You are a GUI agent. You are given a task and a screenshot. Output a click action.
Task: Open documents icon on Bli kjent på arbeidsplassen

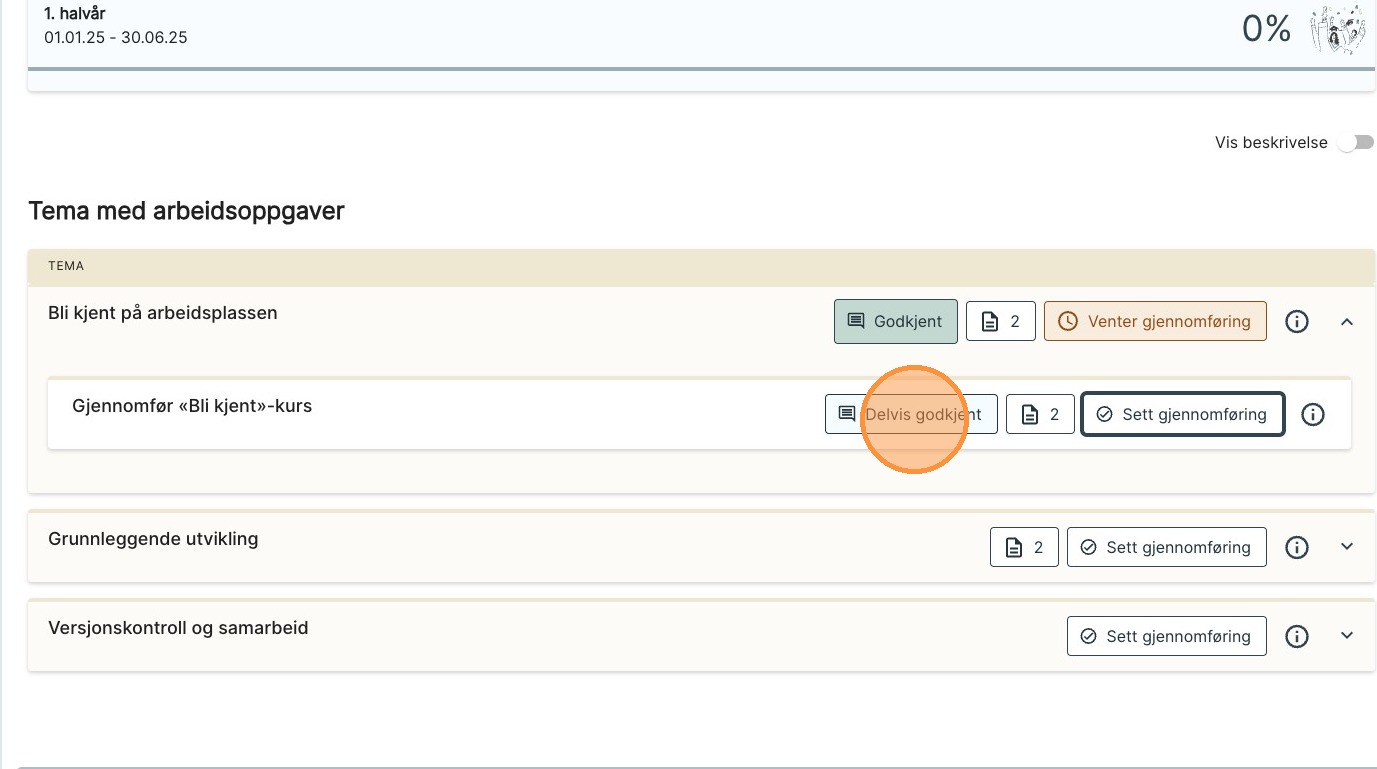[x=1000, y=322]
